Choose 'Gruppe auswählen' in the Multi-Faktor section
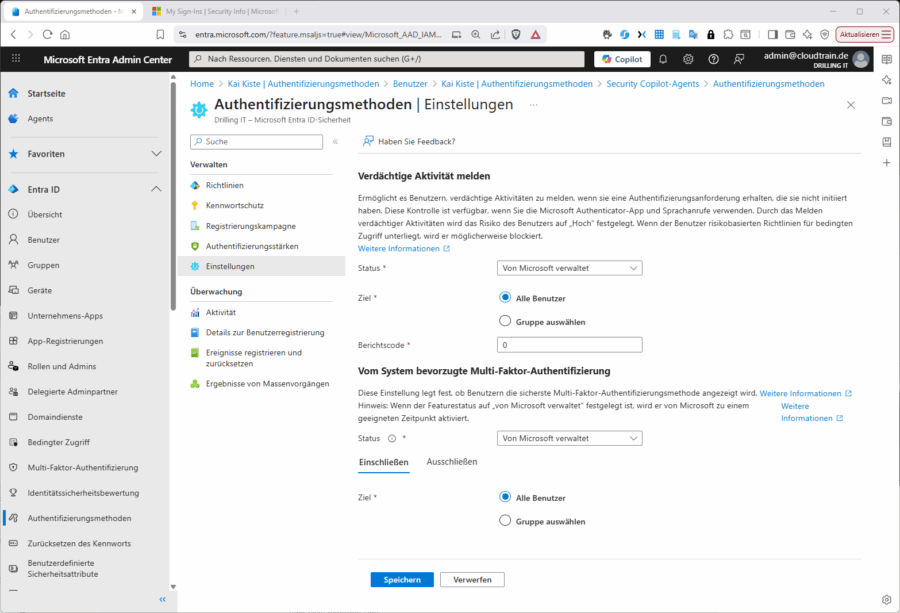This screenshot has width=900, height=613. (505, 521)
